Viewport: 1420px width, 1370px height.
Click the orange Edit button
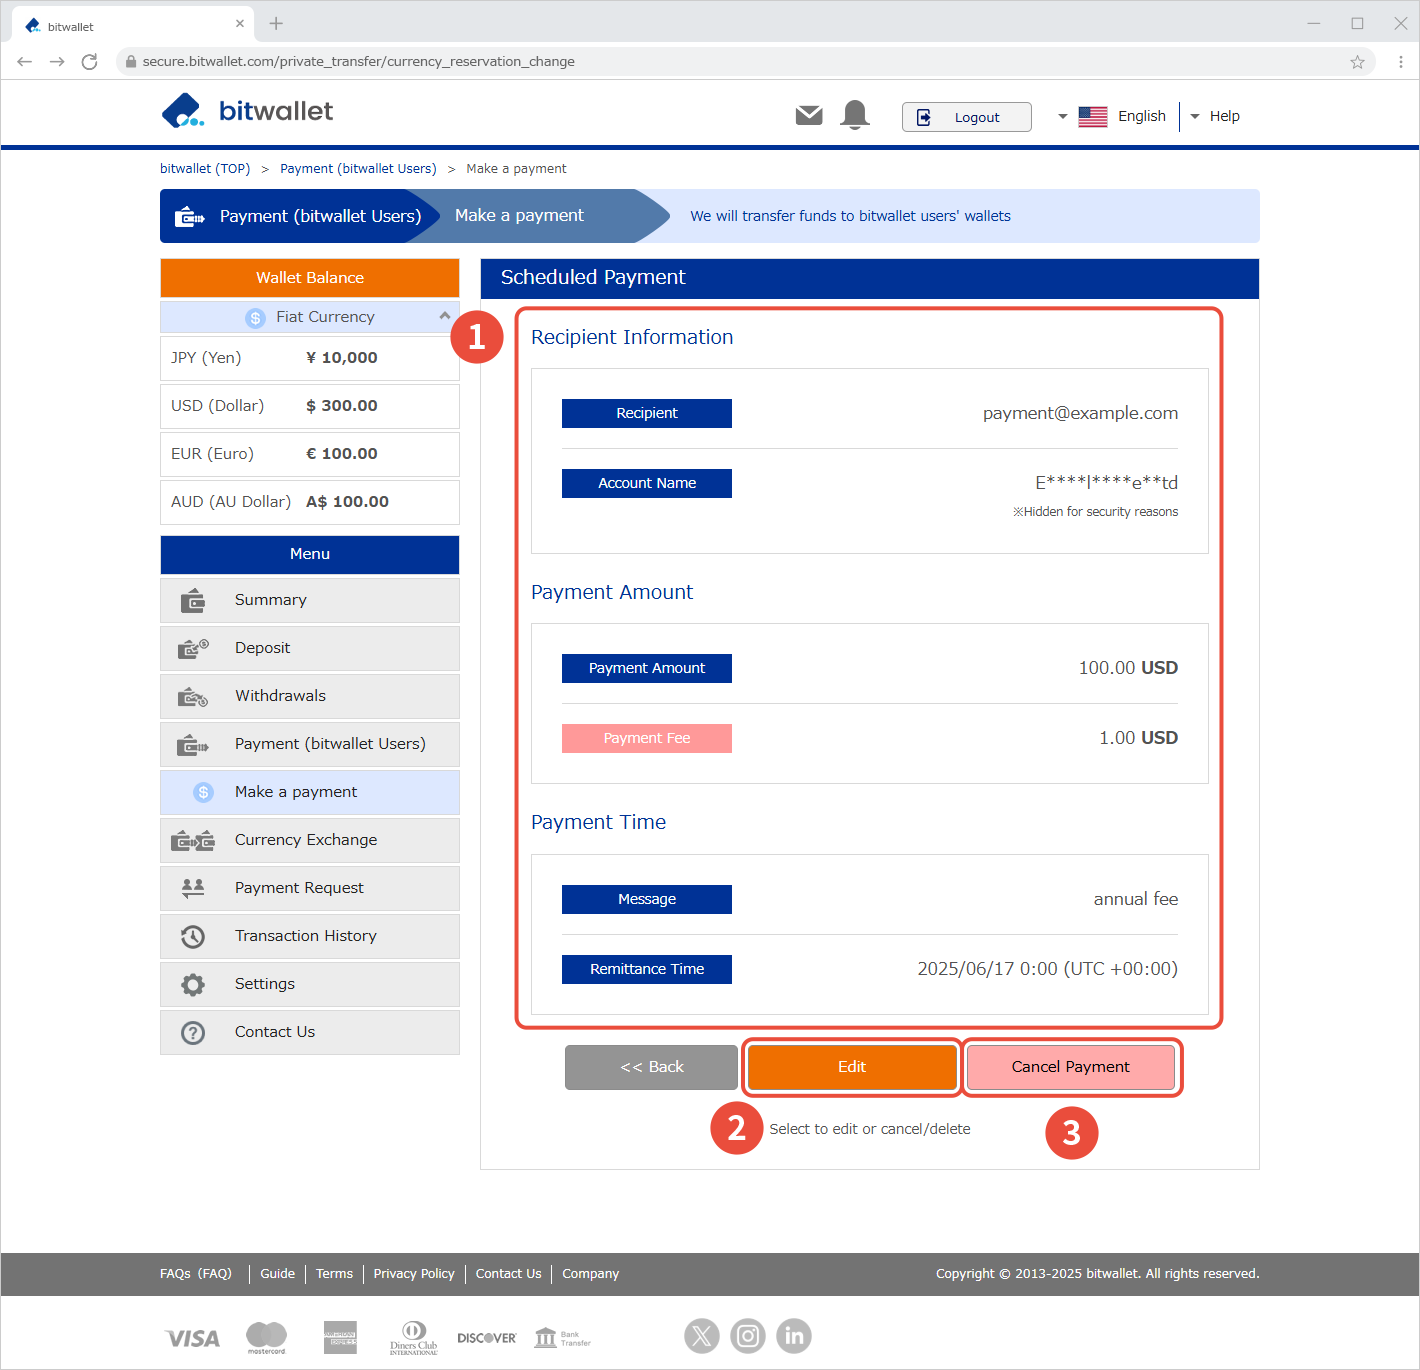(x=852, y=1068)
